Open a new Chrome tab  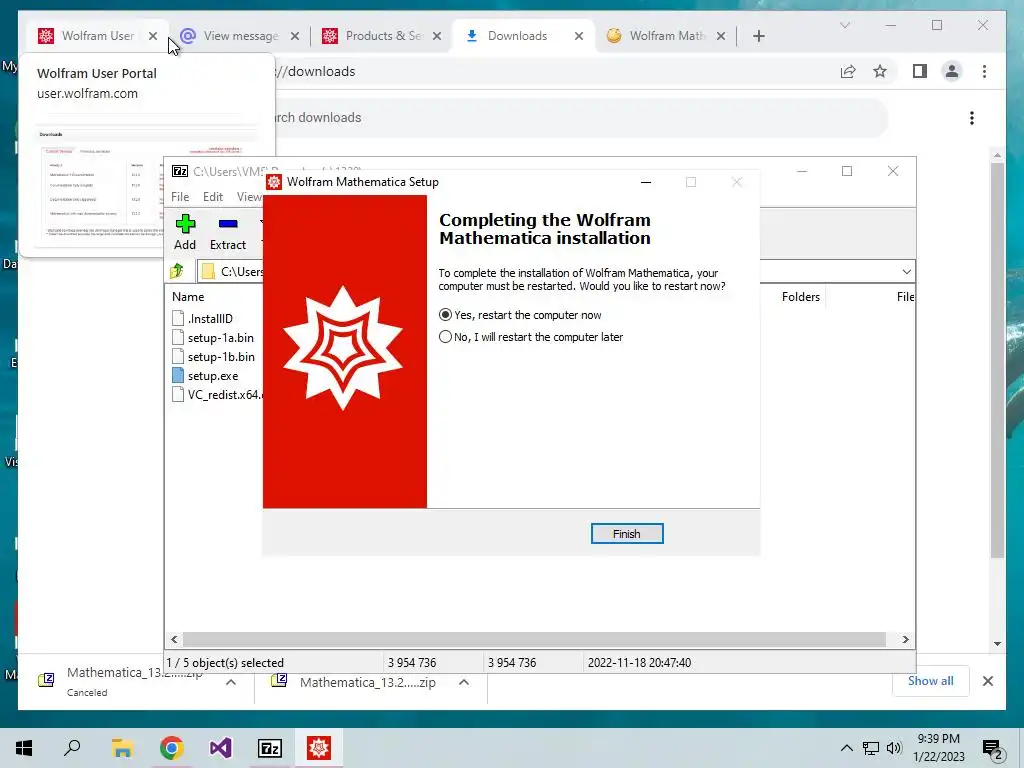tap(758, 36)
